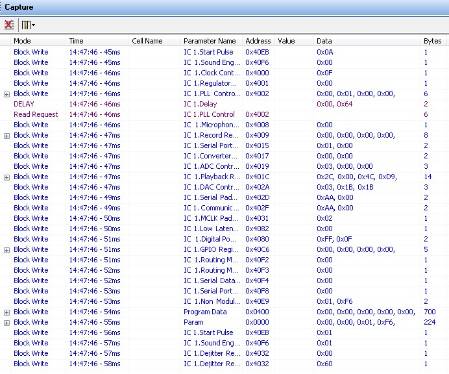Click the Cell Name column header
The image size is (449, 374).
click(x=147, y=41)
